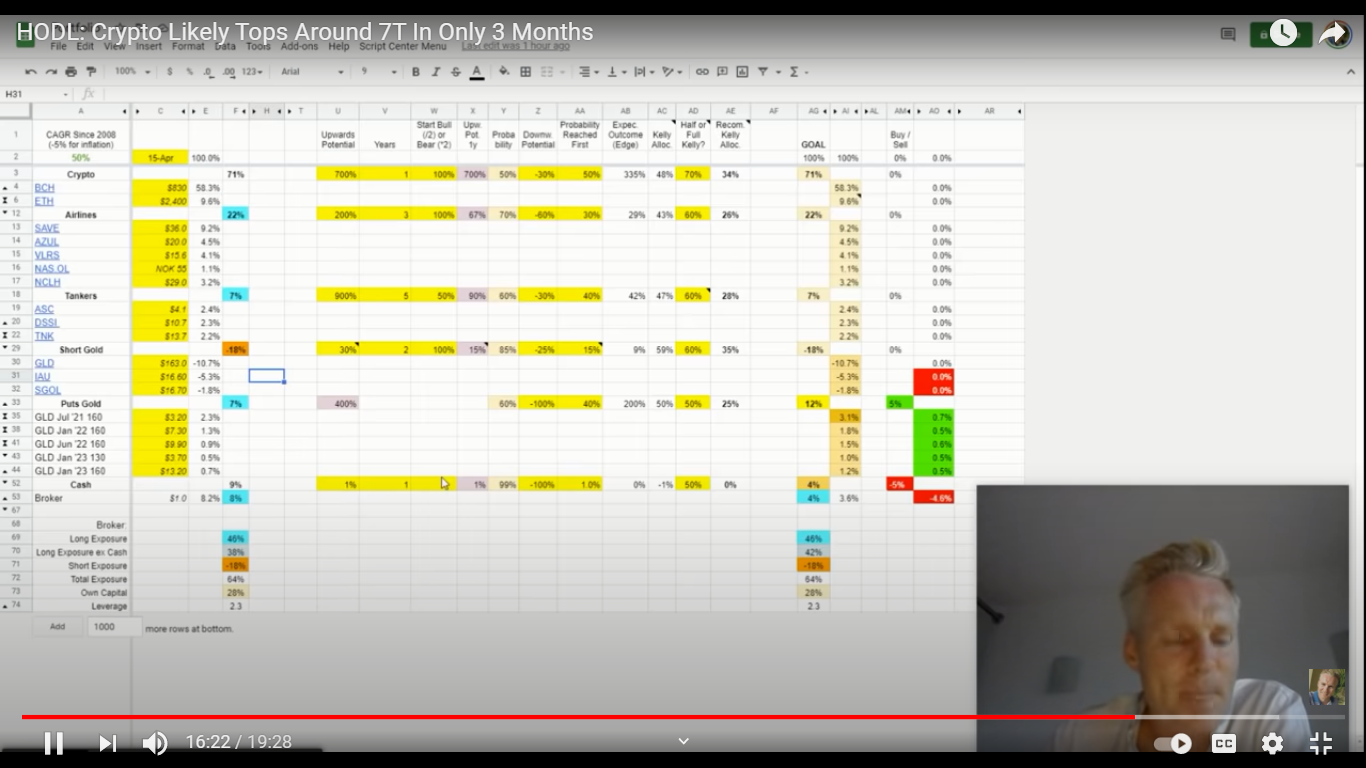Open the fill color bucket
Screen dimensions: 1366x768
[x=504, y=72]
